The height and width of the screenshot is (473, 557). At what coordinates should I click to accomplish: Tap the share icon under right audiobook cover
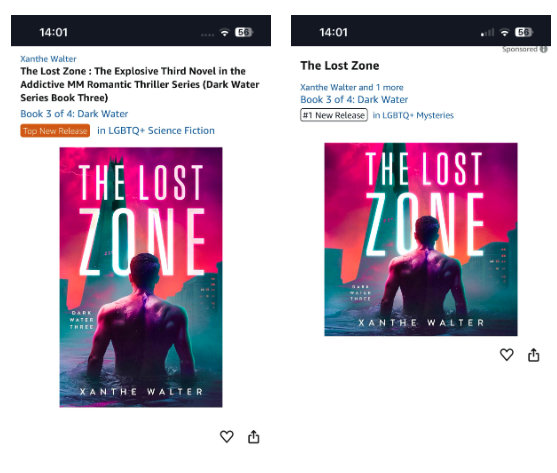pos(534,354)
